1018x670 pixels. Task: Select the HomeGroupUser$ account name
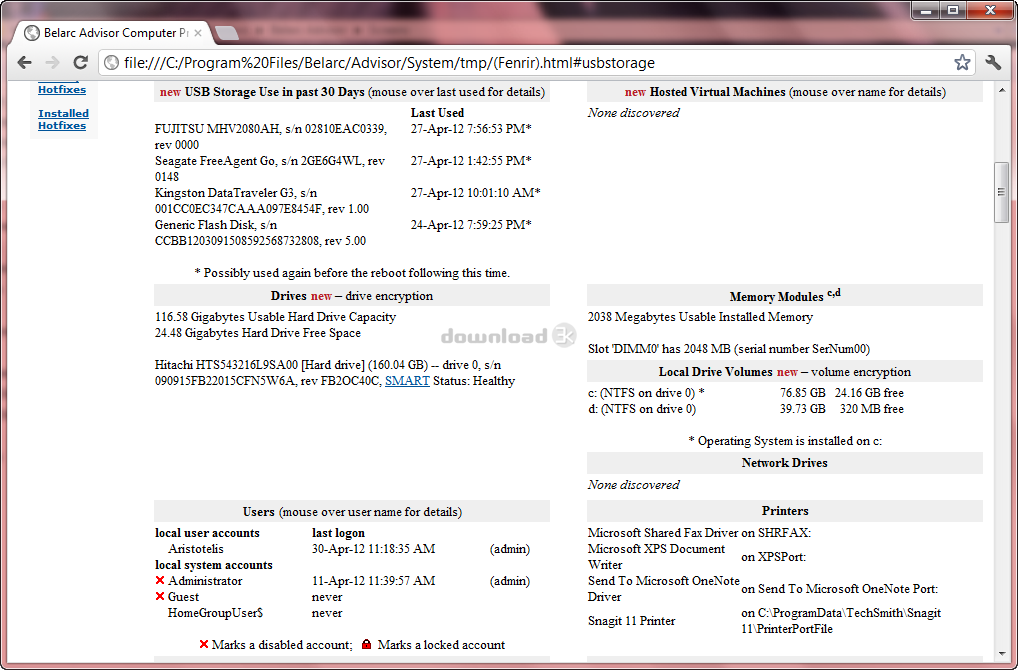tap(215, 613)
